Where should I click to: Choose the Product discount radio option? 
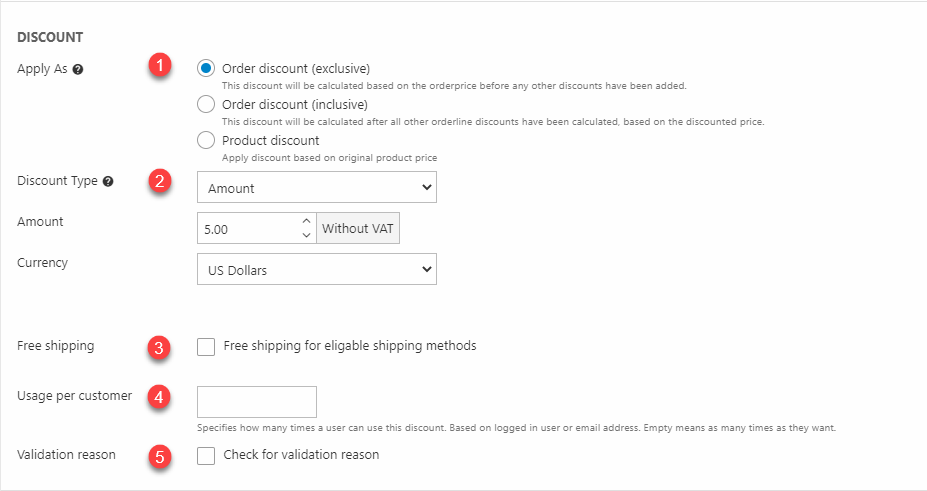[x=206, y=140]
